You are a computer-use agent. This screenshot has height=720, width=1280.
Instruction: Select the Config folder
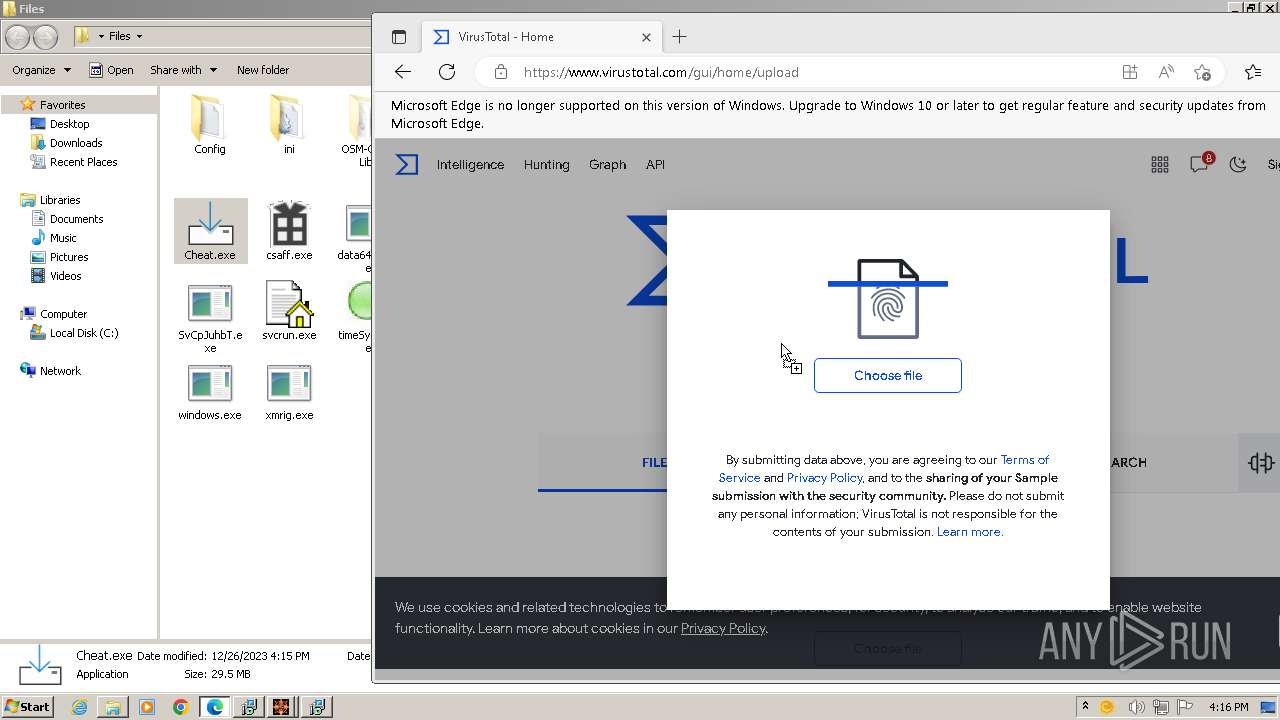[210, 124]
